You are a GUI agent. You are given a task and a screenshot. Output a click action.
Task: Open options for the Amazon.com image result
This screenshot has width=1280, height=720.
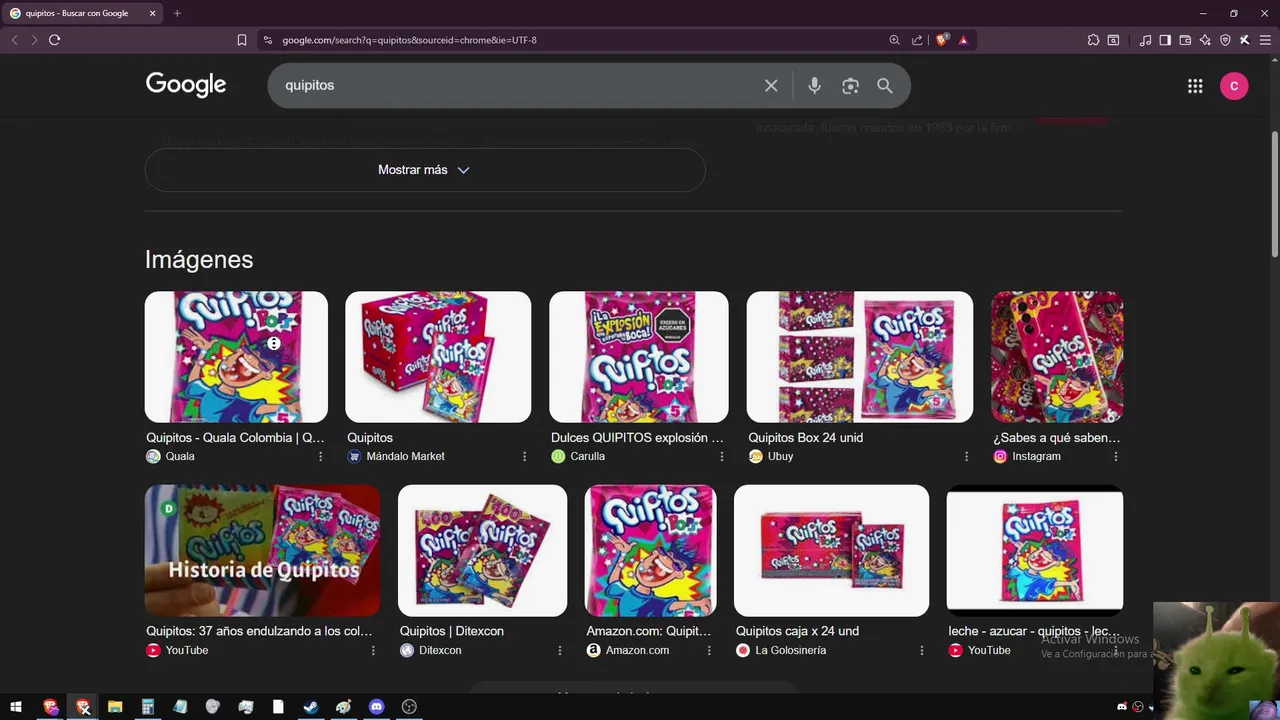(x=709, y=650)
